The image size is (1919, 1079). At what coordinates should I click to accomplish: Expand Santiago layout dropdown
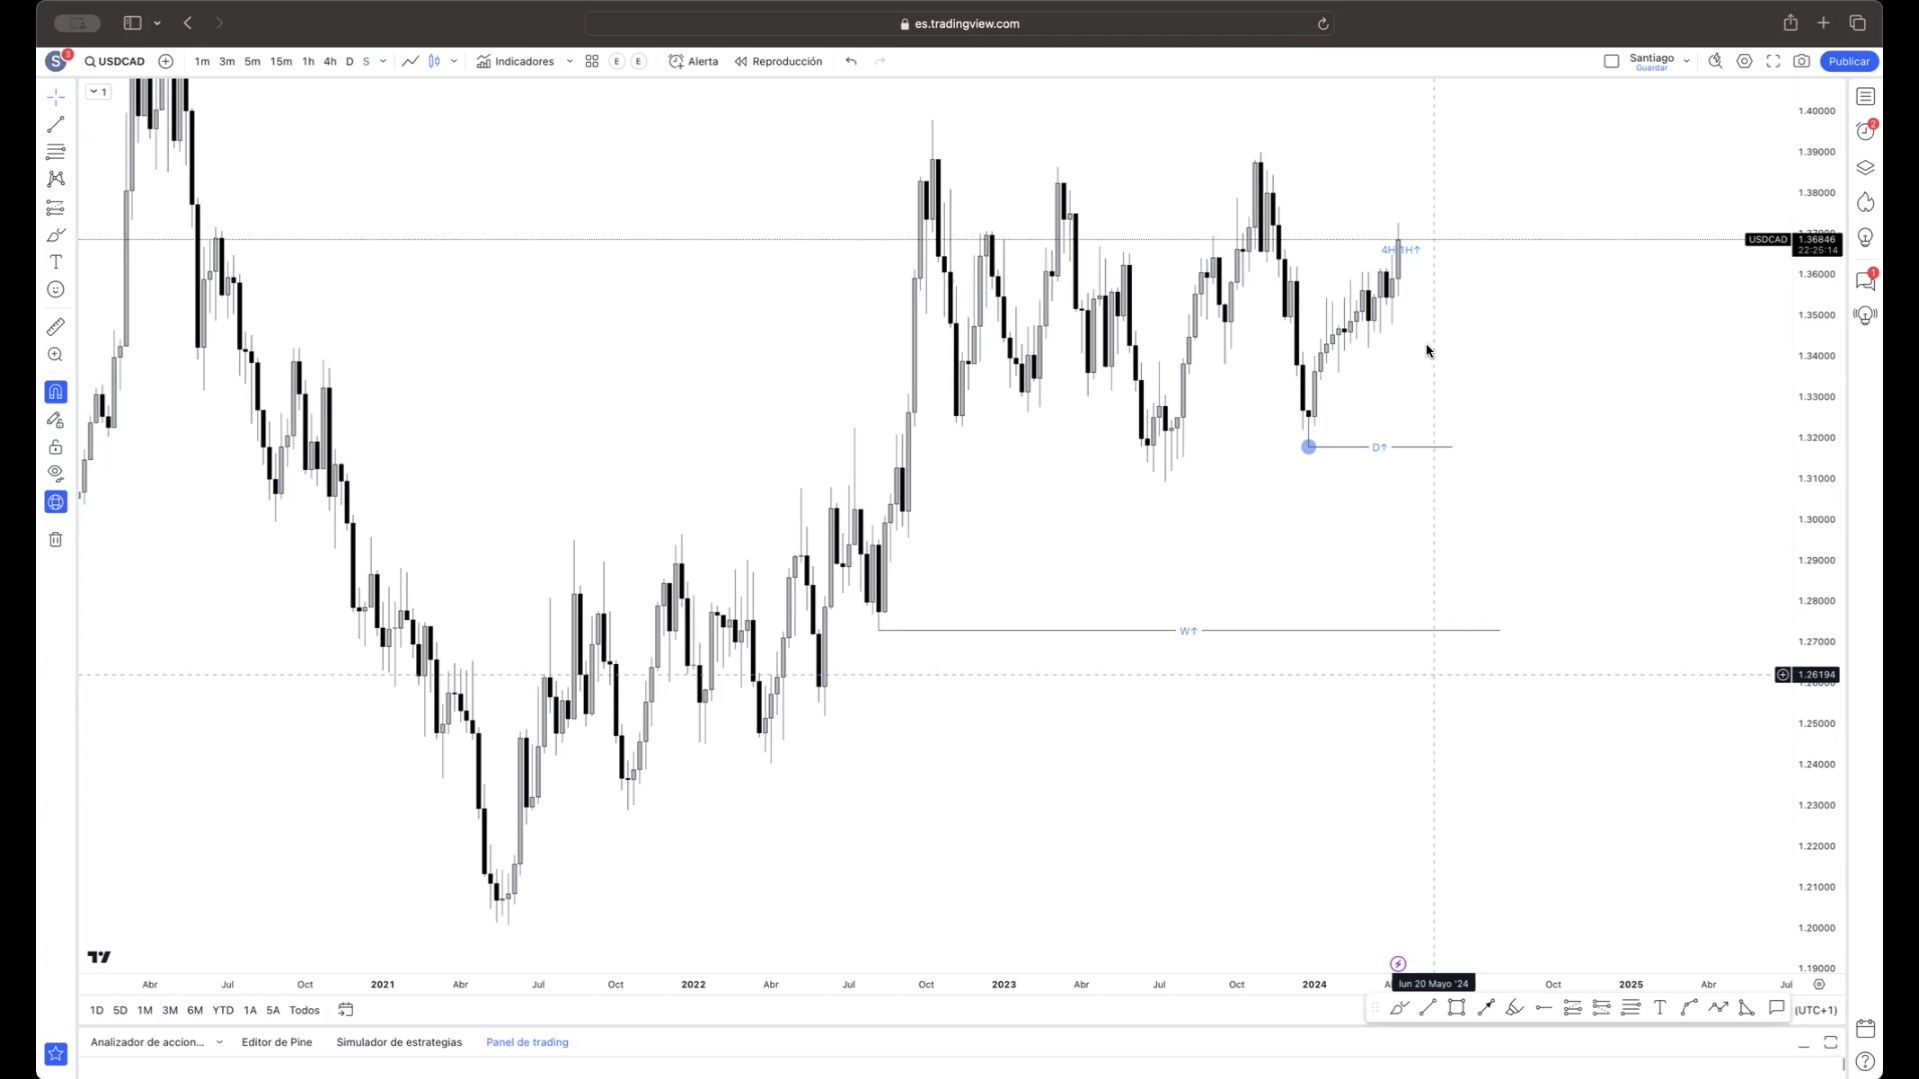(x=1686, y=62)
